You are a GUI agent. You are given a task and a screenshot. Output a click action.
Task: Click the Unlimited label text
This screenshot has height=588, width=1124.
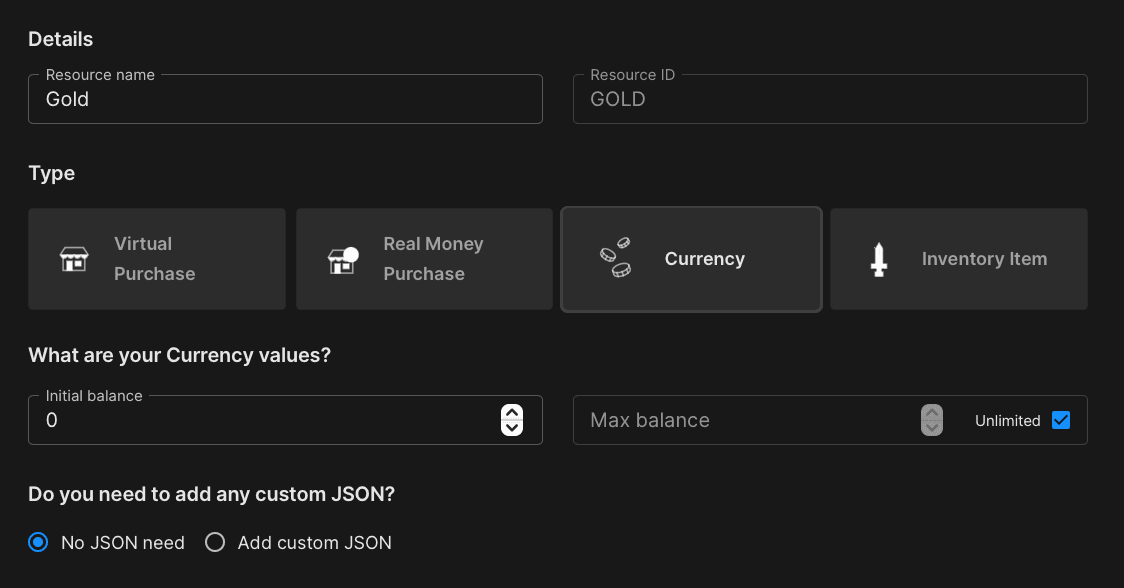[1007, 421]
